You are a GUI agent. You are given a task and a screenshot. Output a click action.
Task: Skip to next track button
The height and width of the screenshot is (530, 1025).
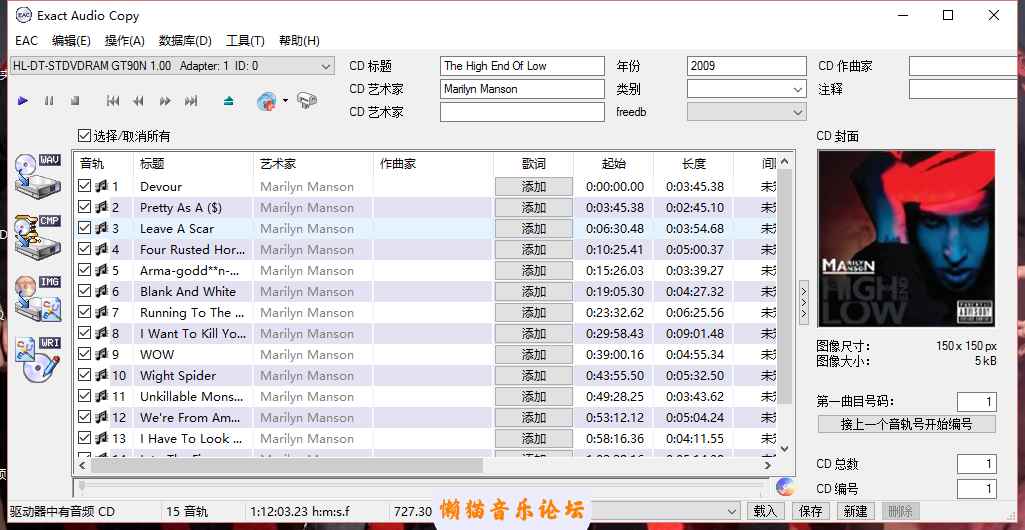coord(191,101)
